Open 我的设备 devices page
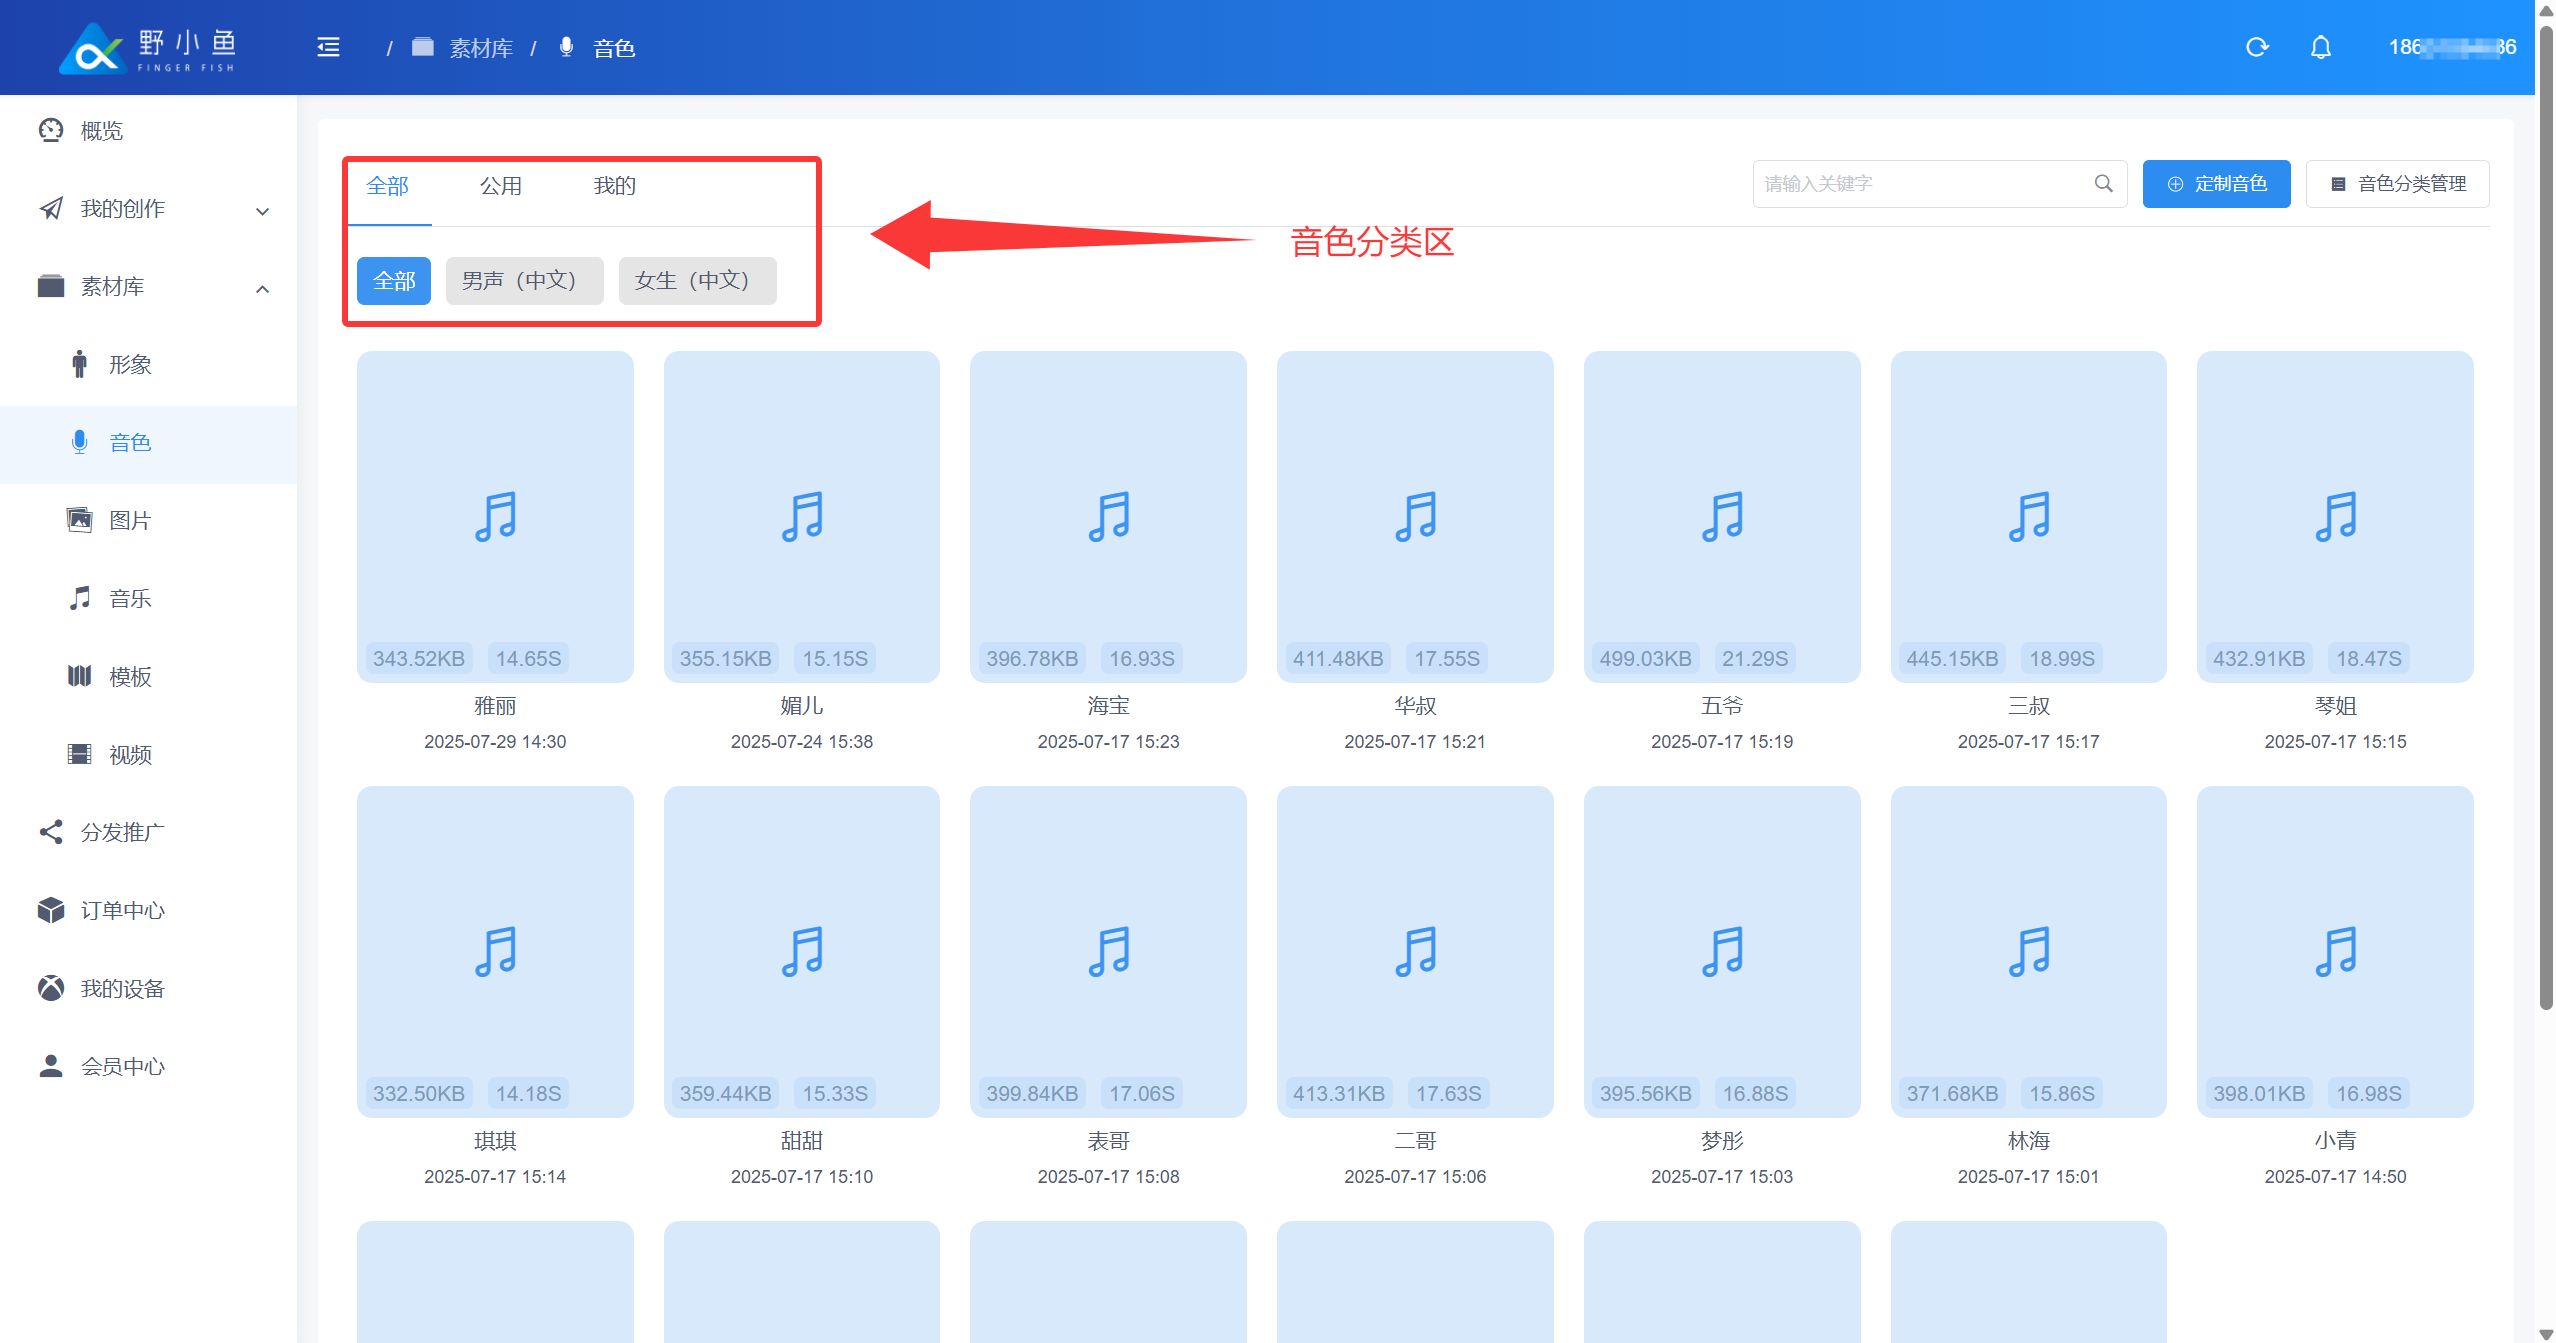Image resolution: width=2556 pixels, height=1343 pixels. pos(122,988)
